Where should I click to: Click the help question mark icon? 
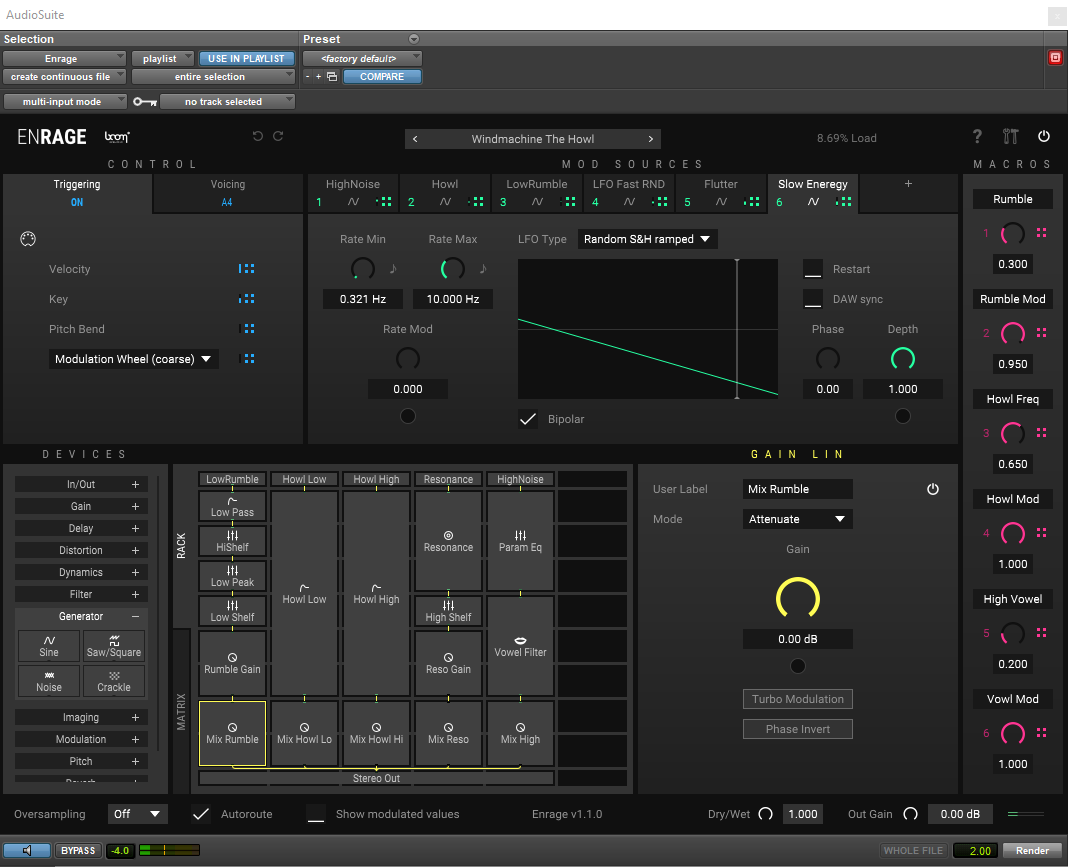[977, 137]
